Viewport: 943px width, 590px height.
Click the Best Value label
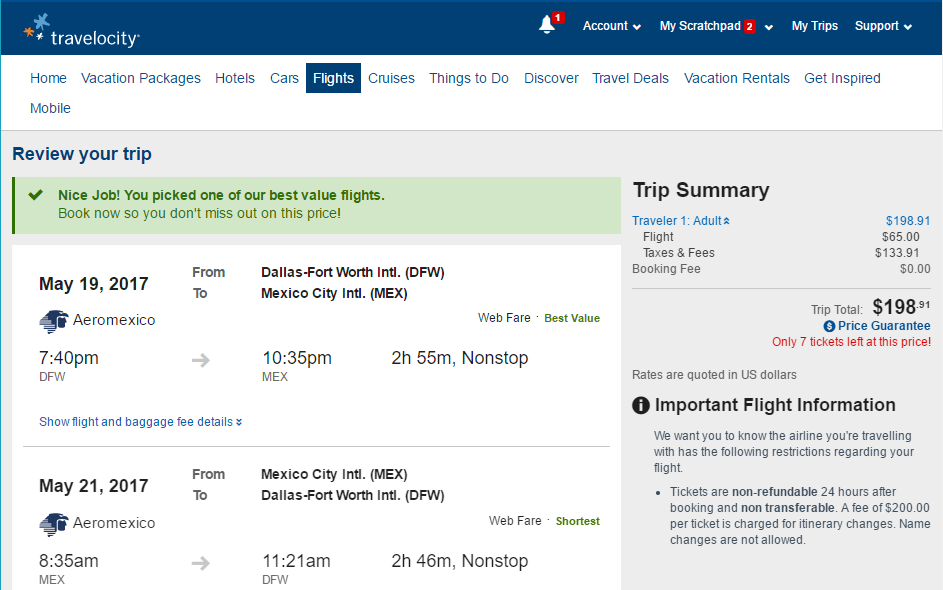tap(572, 317)
